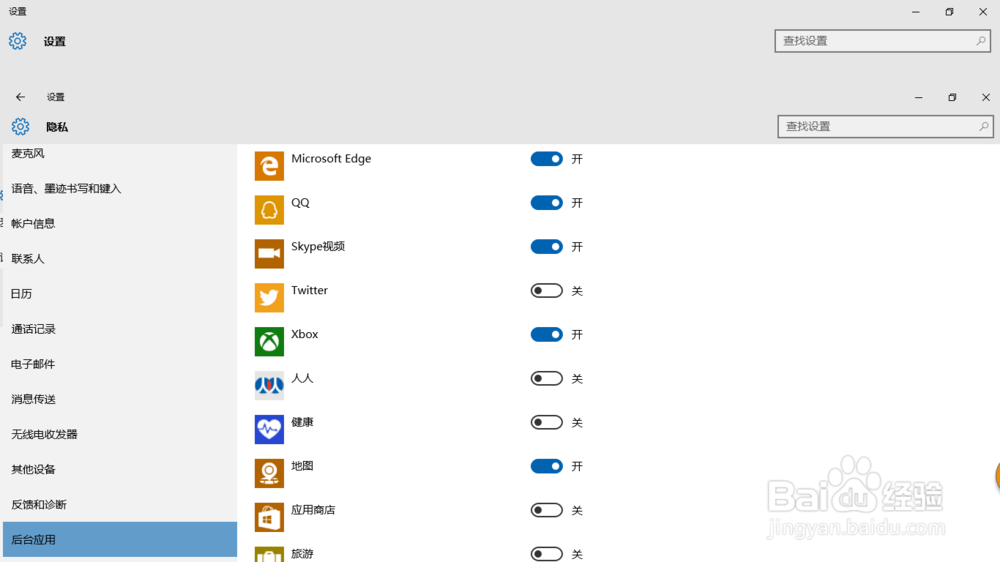The width and height of the screenshot is (1000, 562).
Task: Turn on the 健康 toggle
Action: click(x=547, y=422)
